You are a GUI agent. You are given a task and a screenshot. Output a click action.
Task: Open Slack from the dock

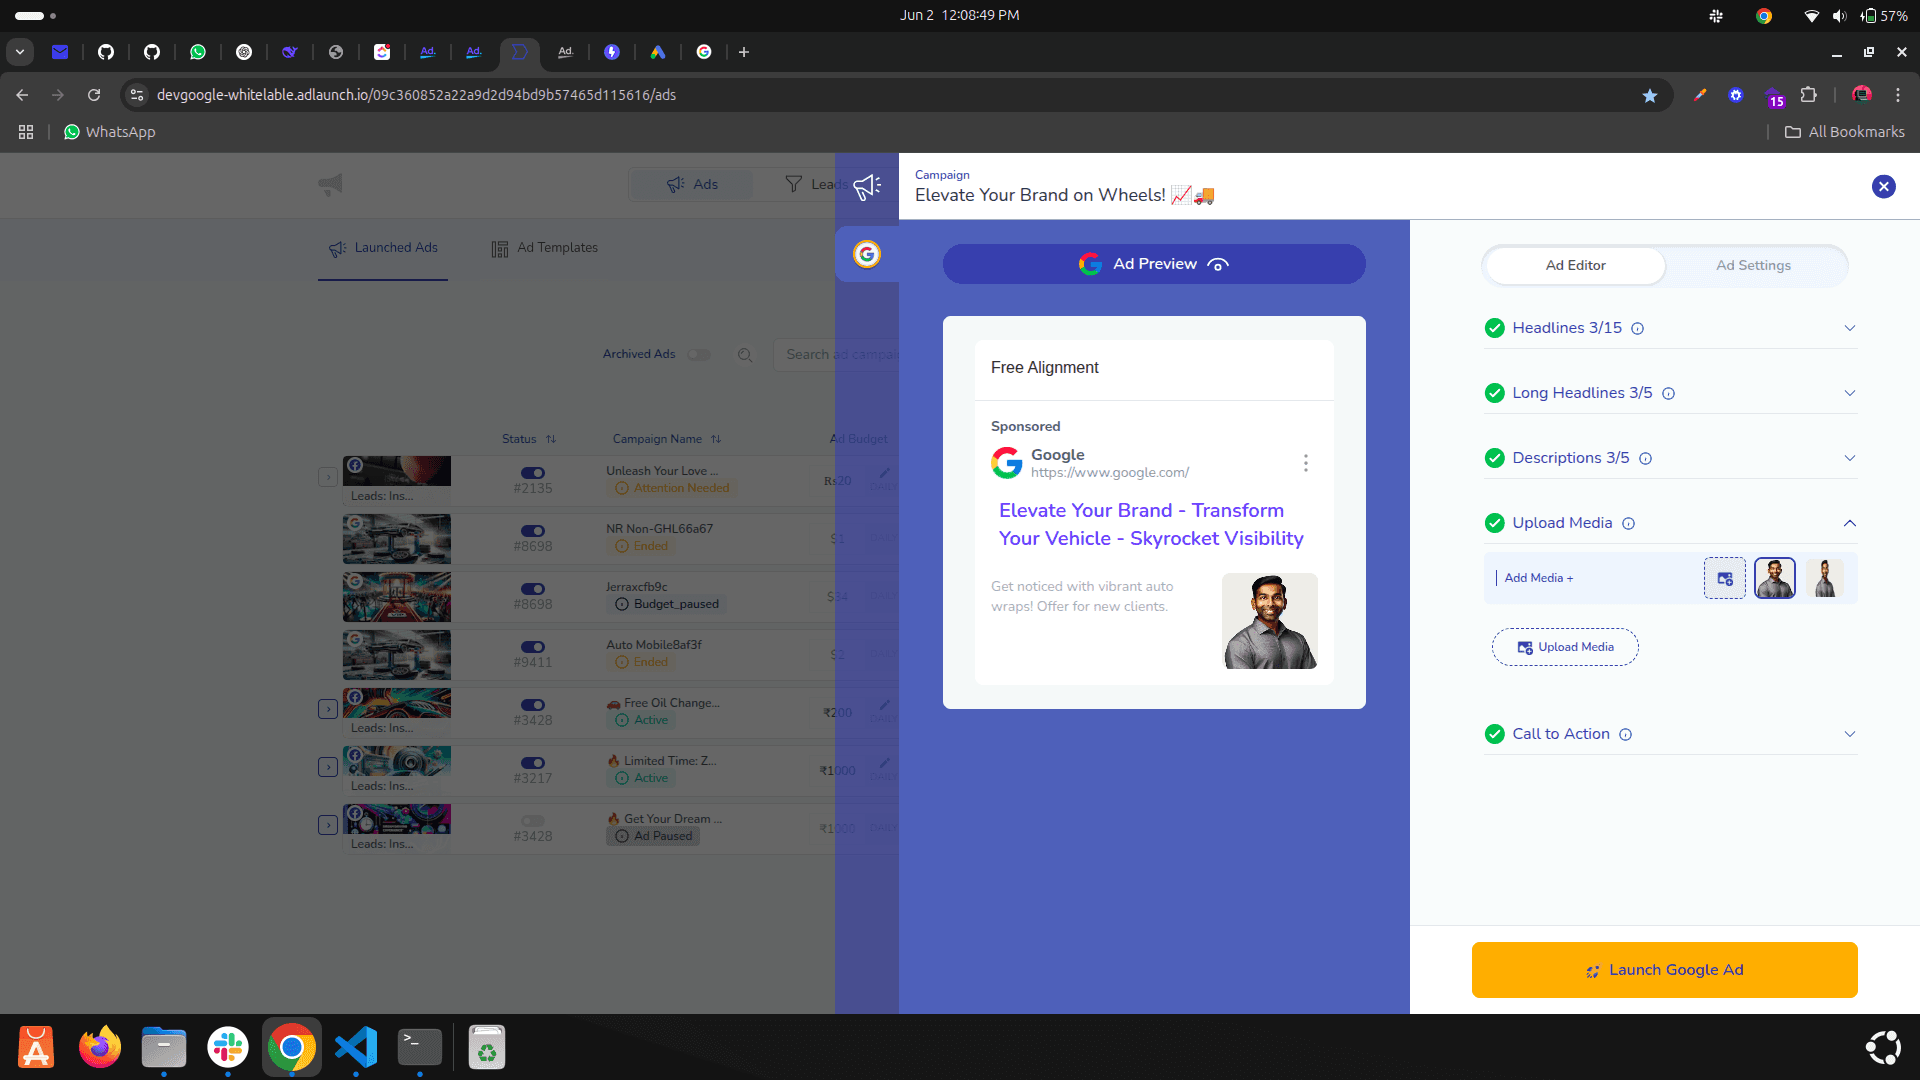click(228, 1047)
